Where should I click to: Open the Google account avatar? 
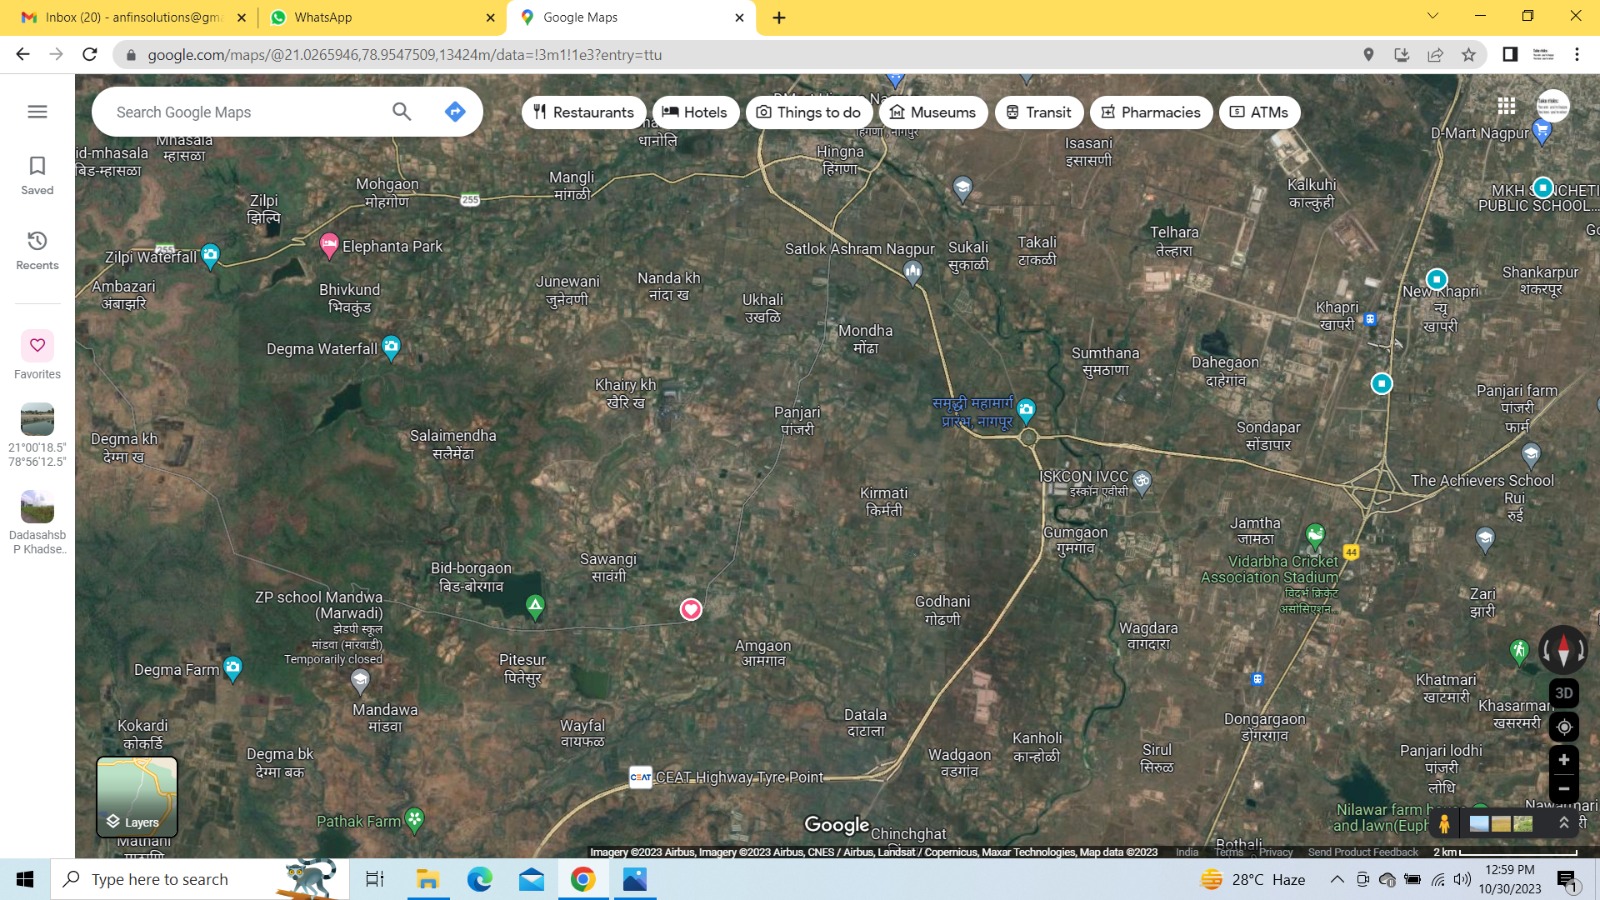click(1552, 106)
